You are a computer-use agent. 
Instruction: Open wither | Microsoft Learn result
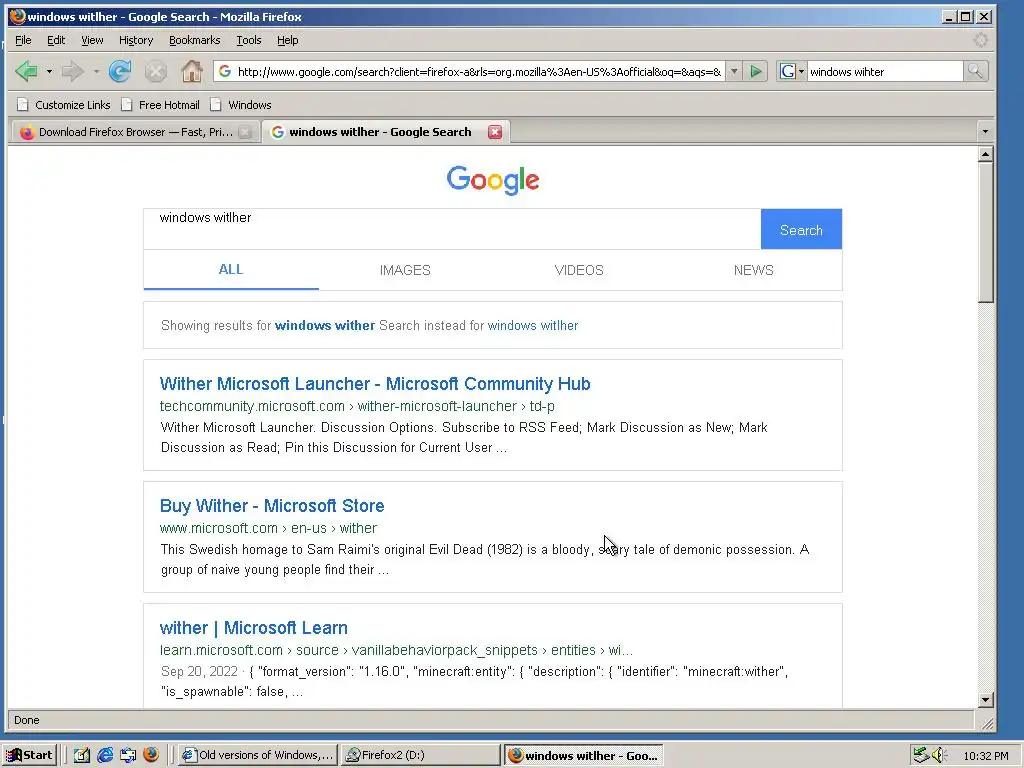click(x=253, y=628)
